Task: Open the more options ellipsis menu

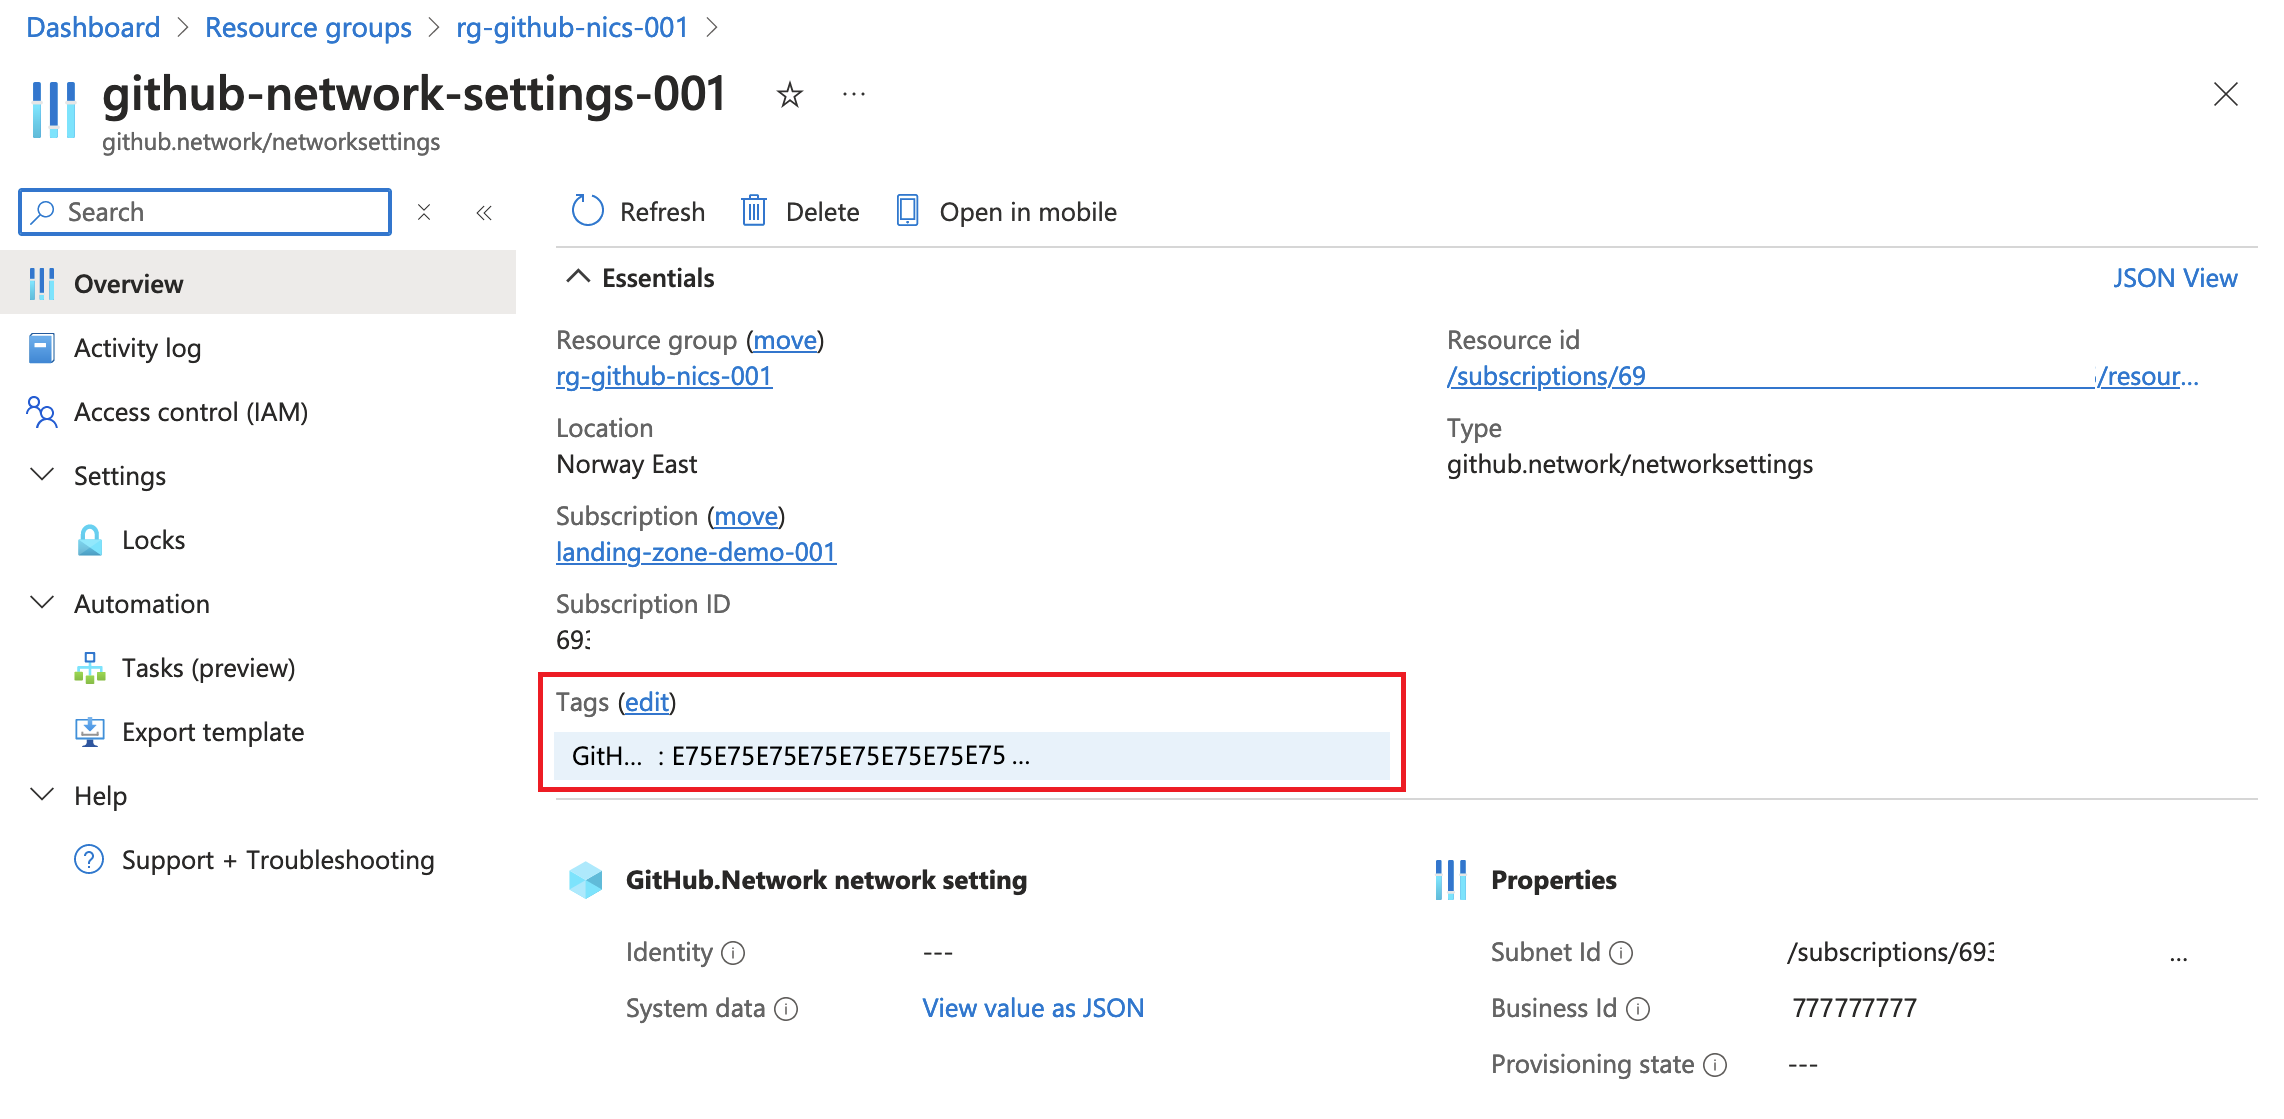Action: pyautogui.click(x=854, y=94)
